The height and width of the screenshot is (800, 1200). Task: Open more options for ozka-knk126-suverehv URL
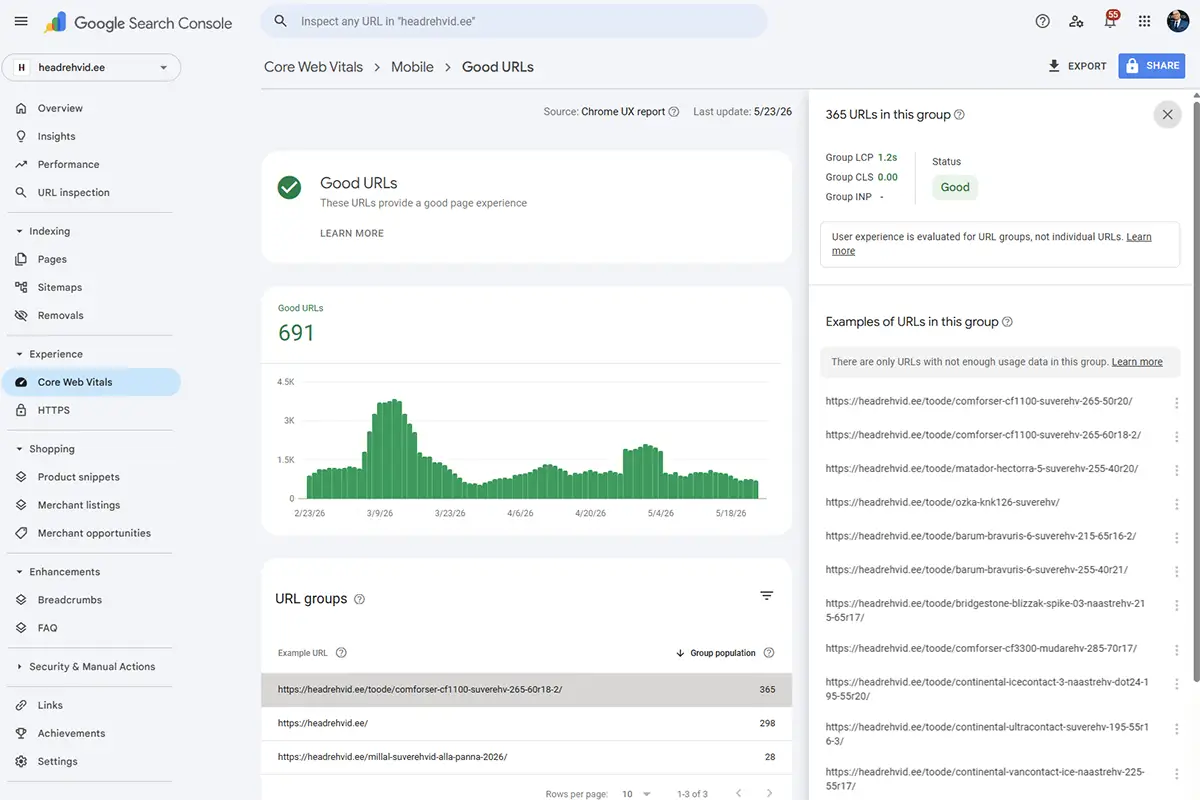(x=1176, y=504)
